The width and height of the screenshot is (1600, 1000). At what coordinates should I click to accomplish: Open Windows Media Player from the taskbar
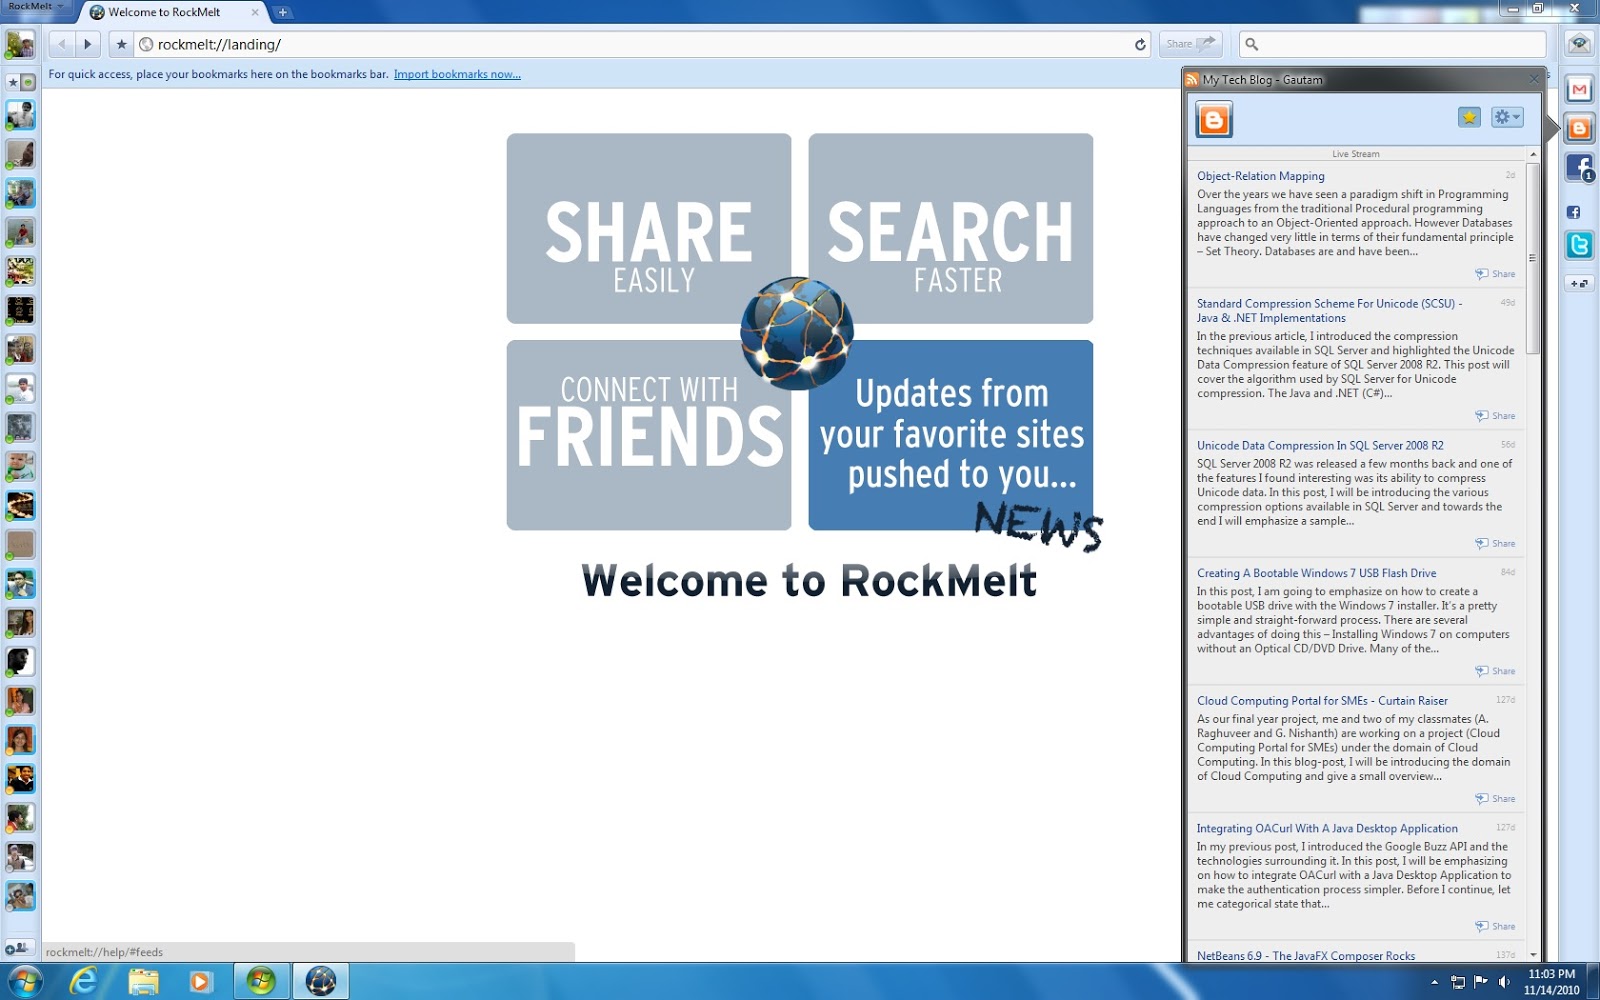click(201, 982)
